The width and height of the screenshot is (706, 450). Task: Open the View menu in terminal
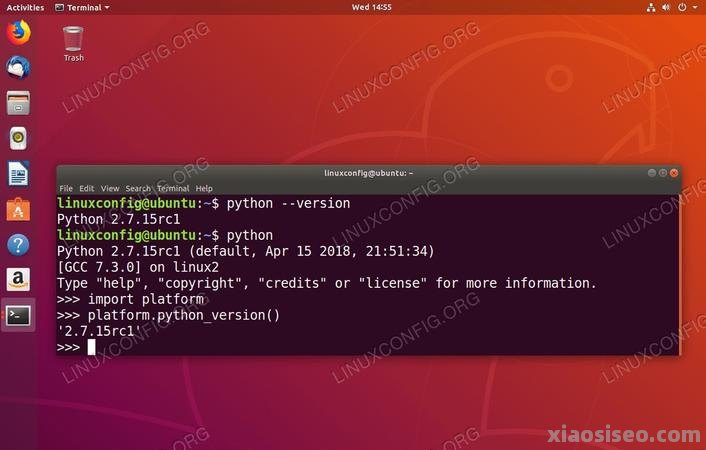[x=110, y=188]
